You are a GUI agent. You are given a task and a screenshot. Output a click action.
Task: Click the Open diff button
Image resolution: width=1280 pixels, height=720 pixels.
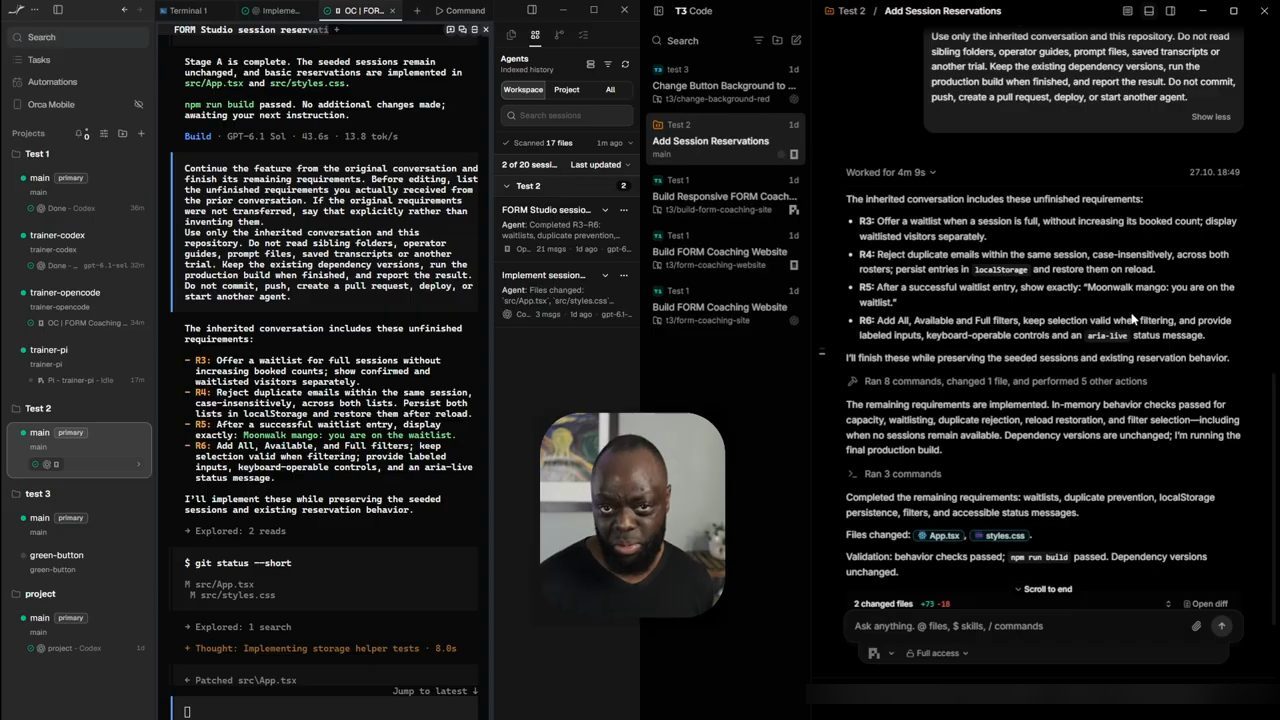pyautogui.click(x=1205, y=604)
